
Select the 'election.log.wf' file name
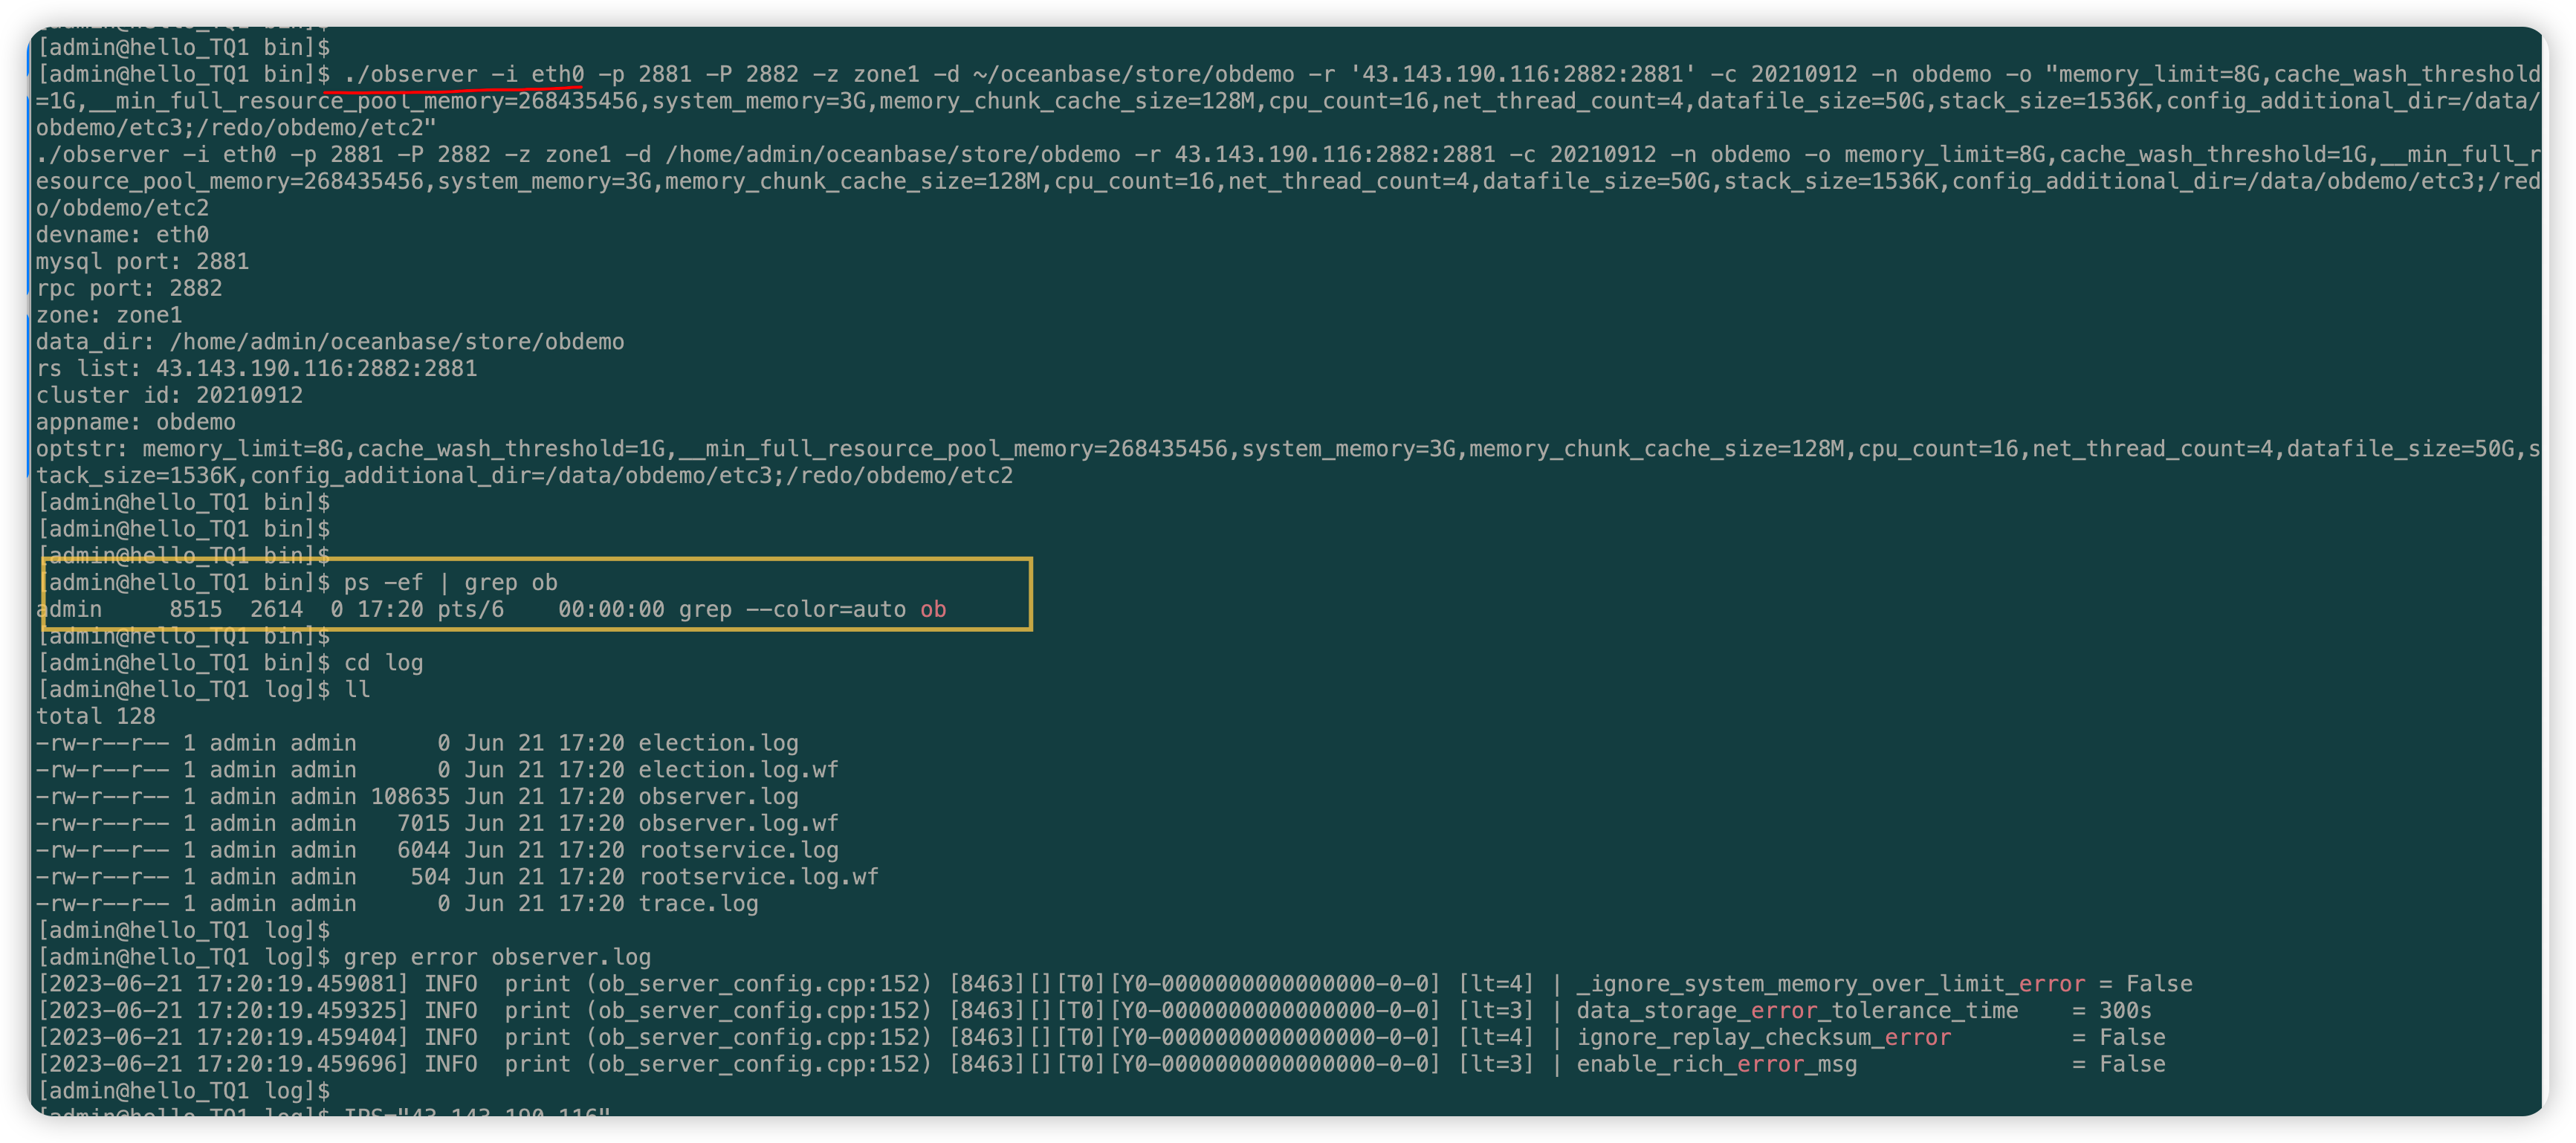pos(738,770)
